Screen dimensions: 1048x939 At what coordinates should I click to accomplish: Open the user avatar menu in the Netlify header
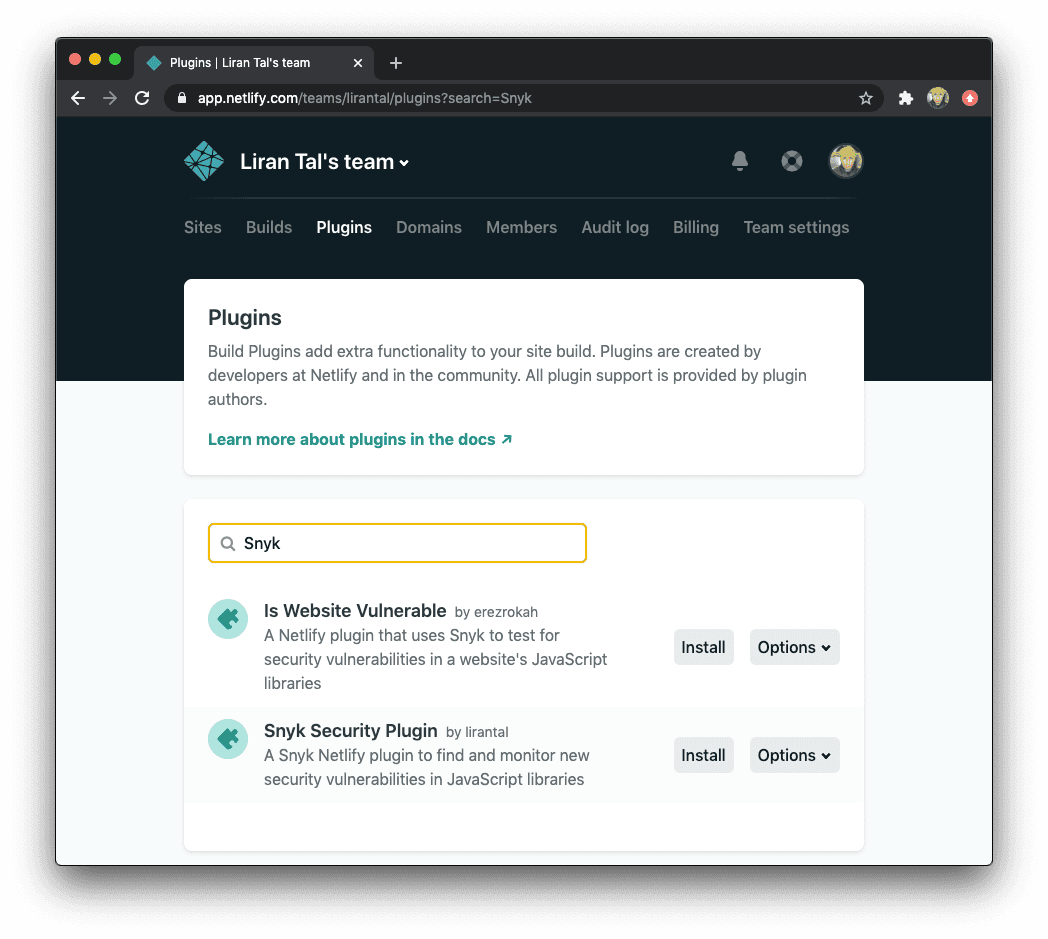tap(845, 161)
